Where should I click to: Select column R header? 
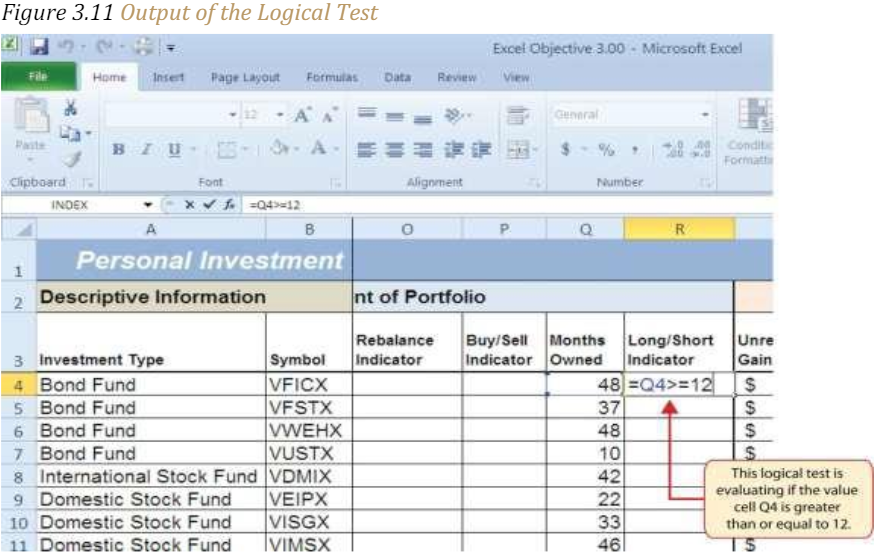(x=679, y=229)
